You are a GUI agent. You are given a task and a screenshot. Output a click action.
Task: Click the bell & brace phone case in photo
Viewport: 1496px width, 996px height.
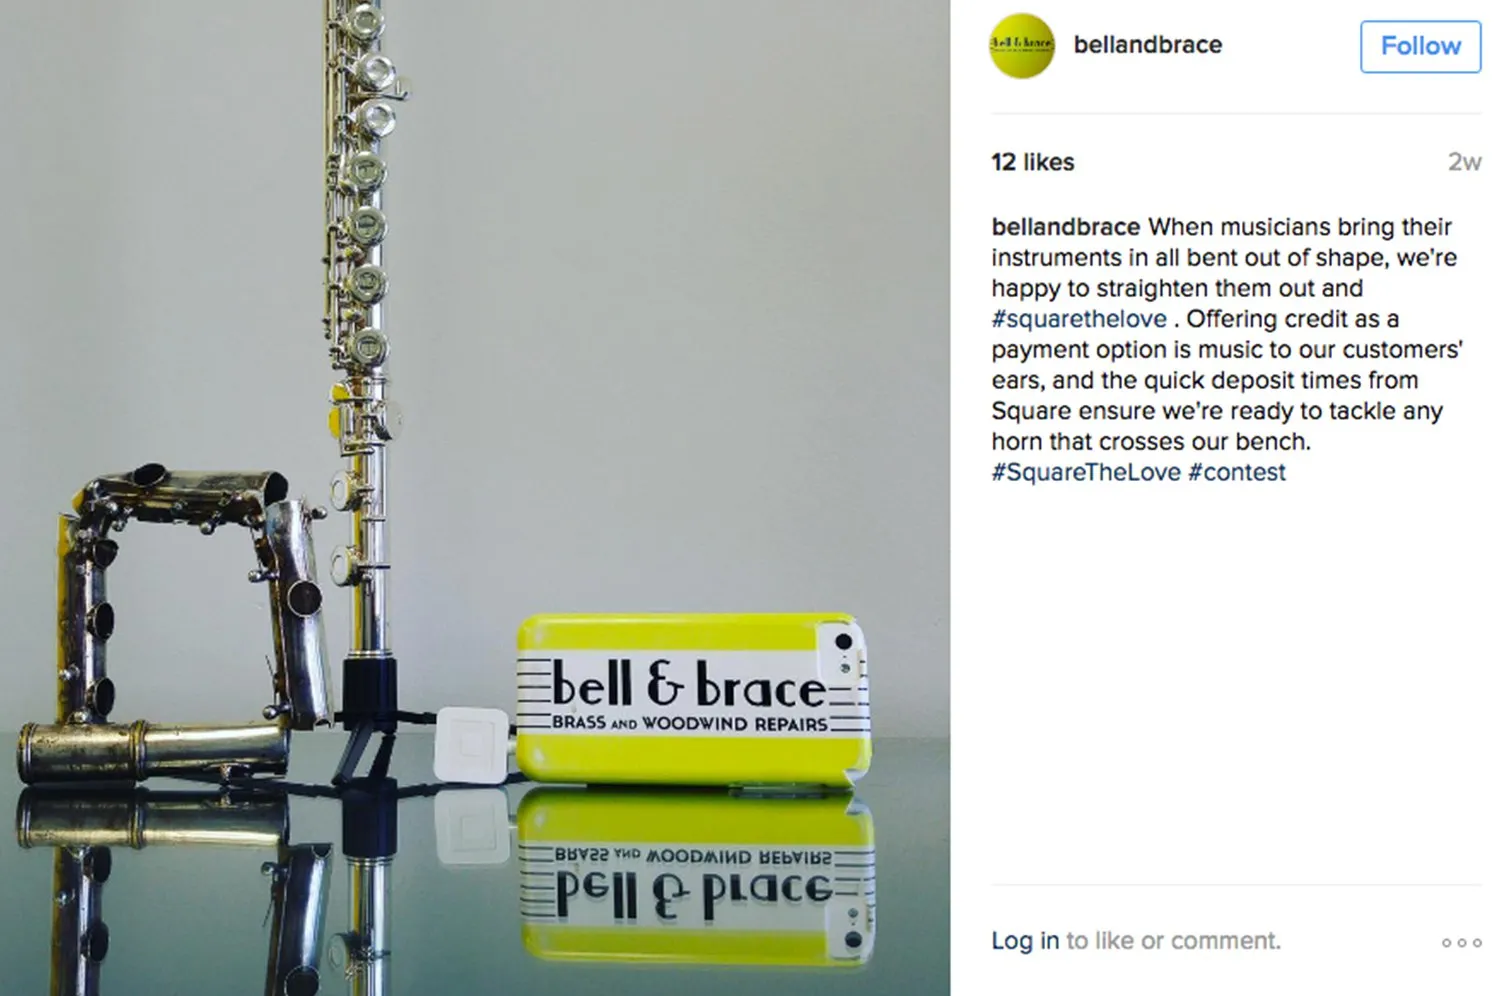692,700
